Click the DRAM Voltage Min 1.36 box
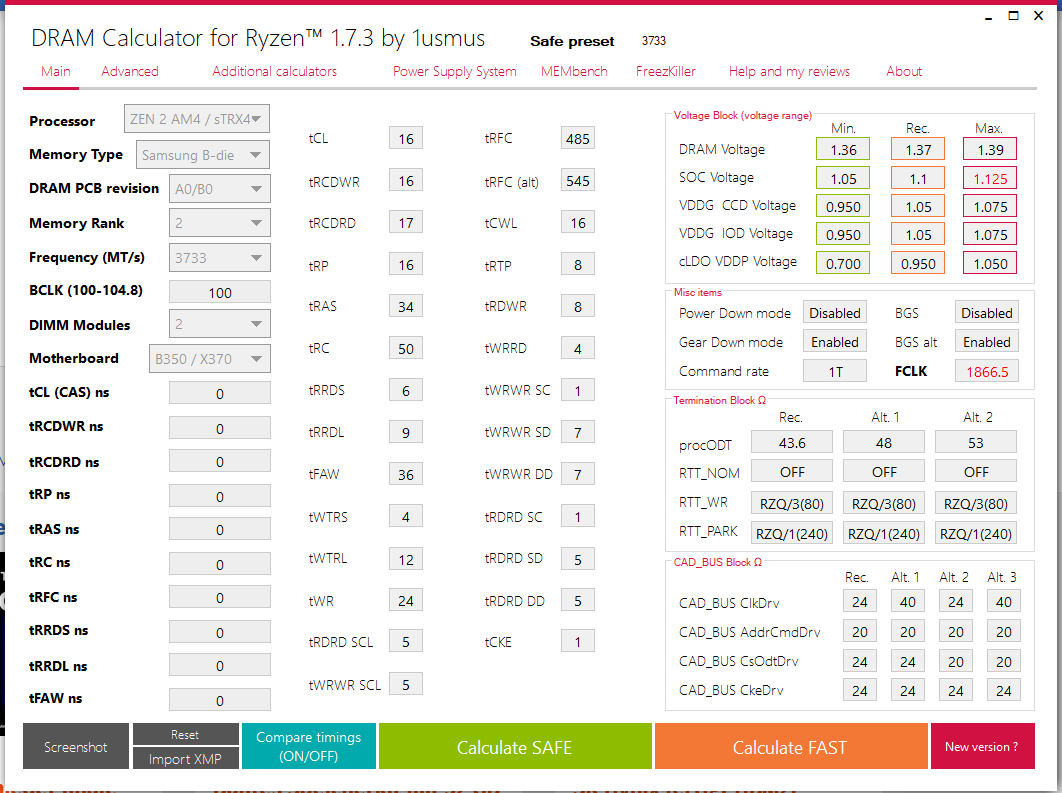1062x793 pixels. coord(843,149)
